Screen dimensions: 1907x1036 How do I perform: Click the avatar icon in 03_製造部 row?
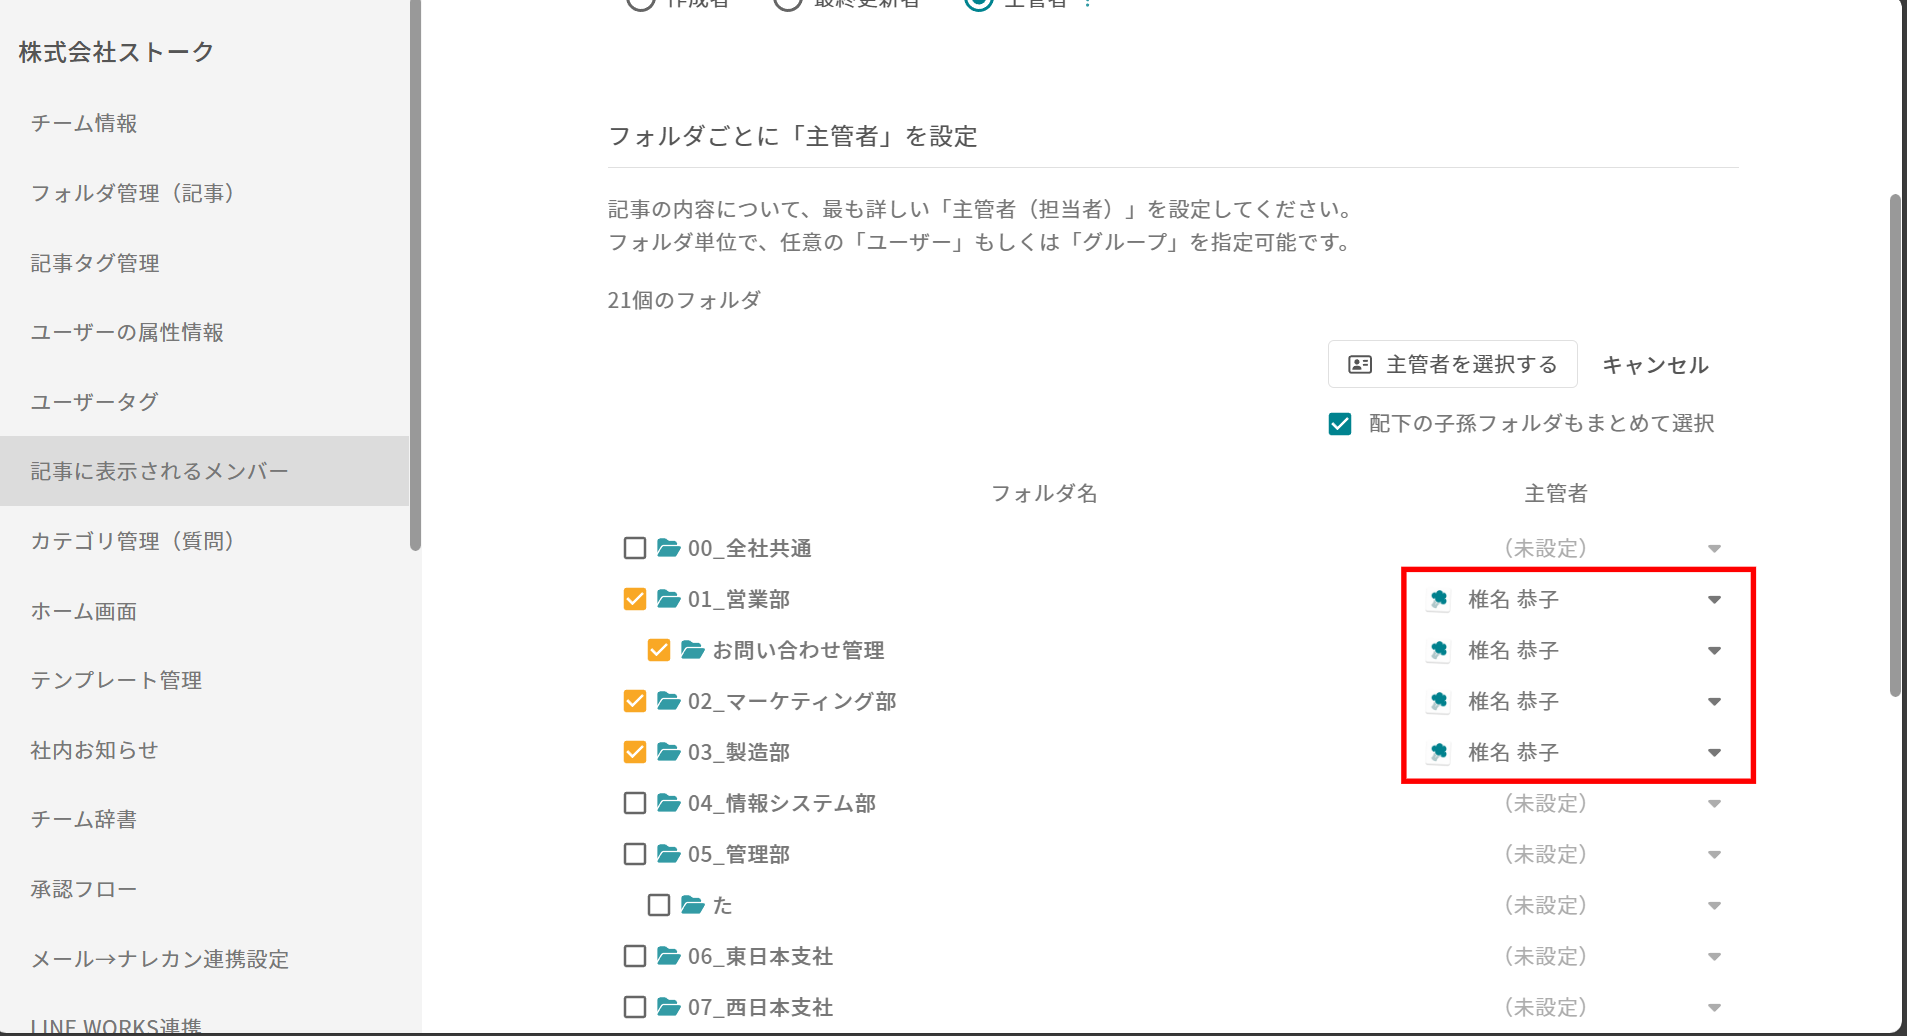coord(1438,752)
